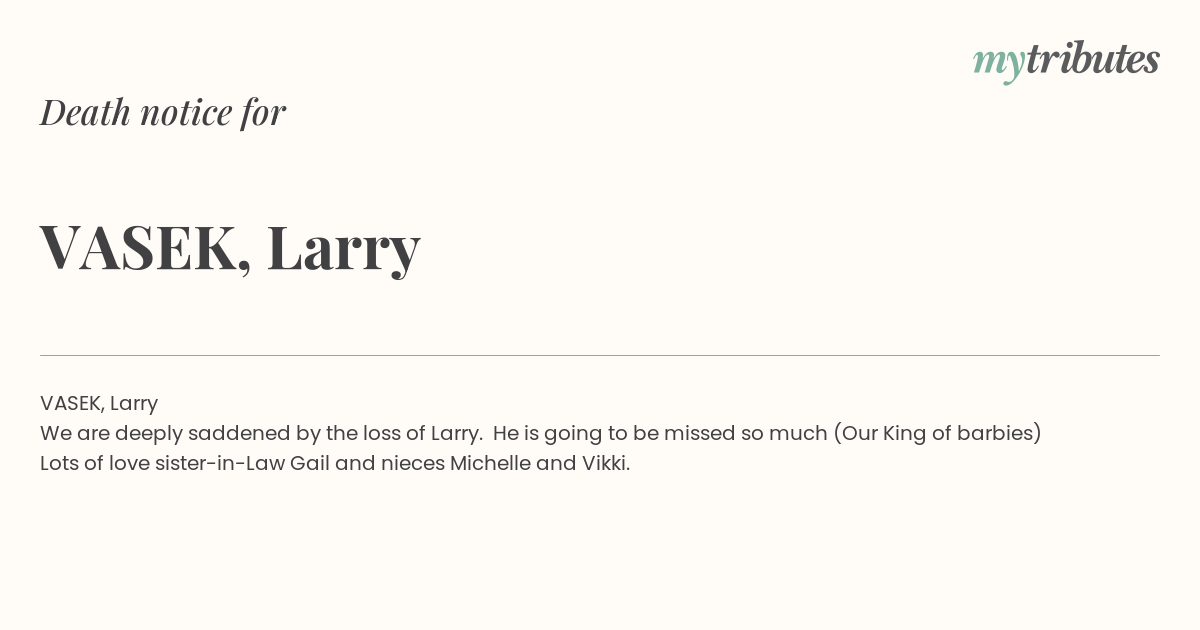This screenshot has width=1200, height=630.
Task: Click the word "VASEK," in the large title
Action: pos(146,249)
